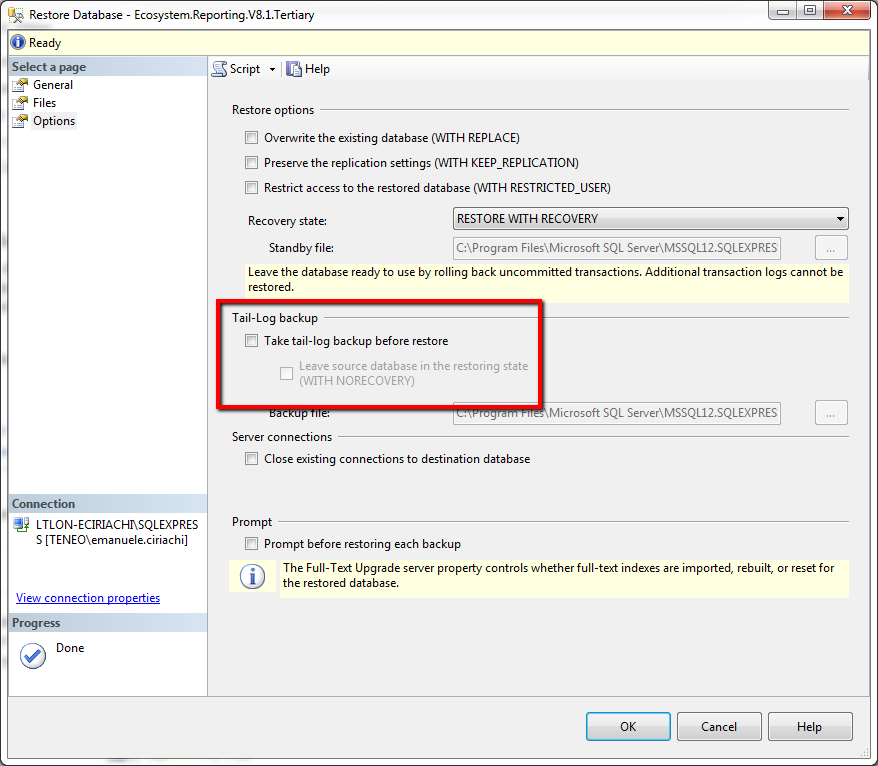Browse for the Standby file
878x766 pixels.
point(831,248)
